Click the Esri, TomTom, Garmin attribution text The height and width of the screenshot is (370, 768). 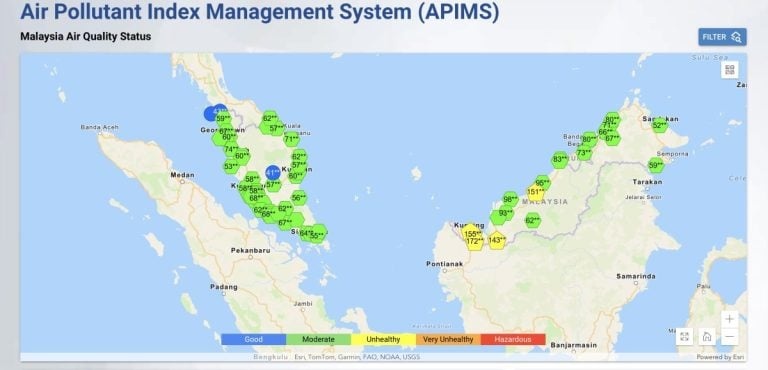357,357
